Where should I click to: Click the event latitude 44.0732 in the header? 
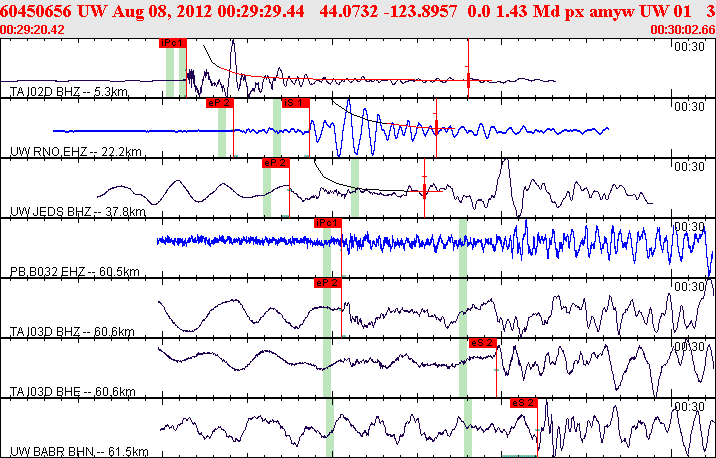point(348,11)
